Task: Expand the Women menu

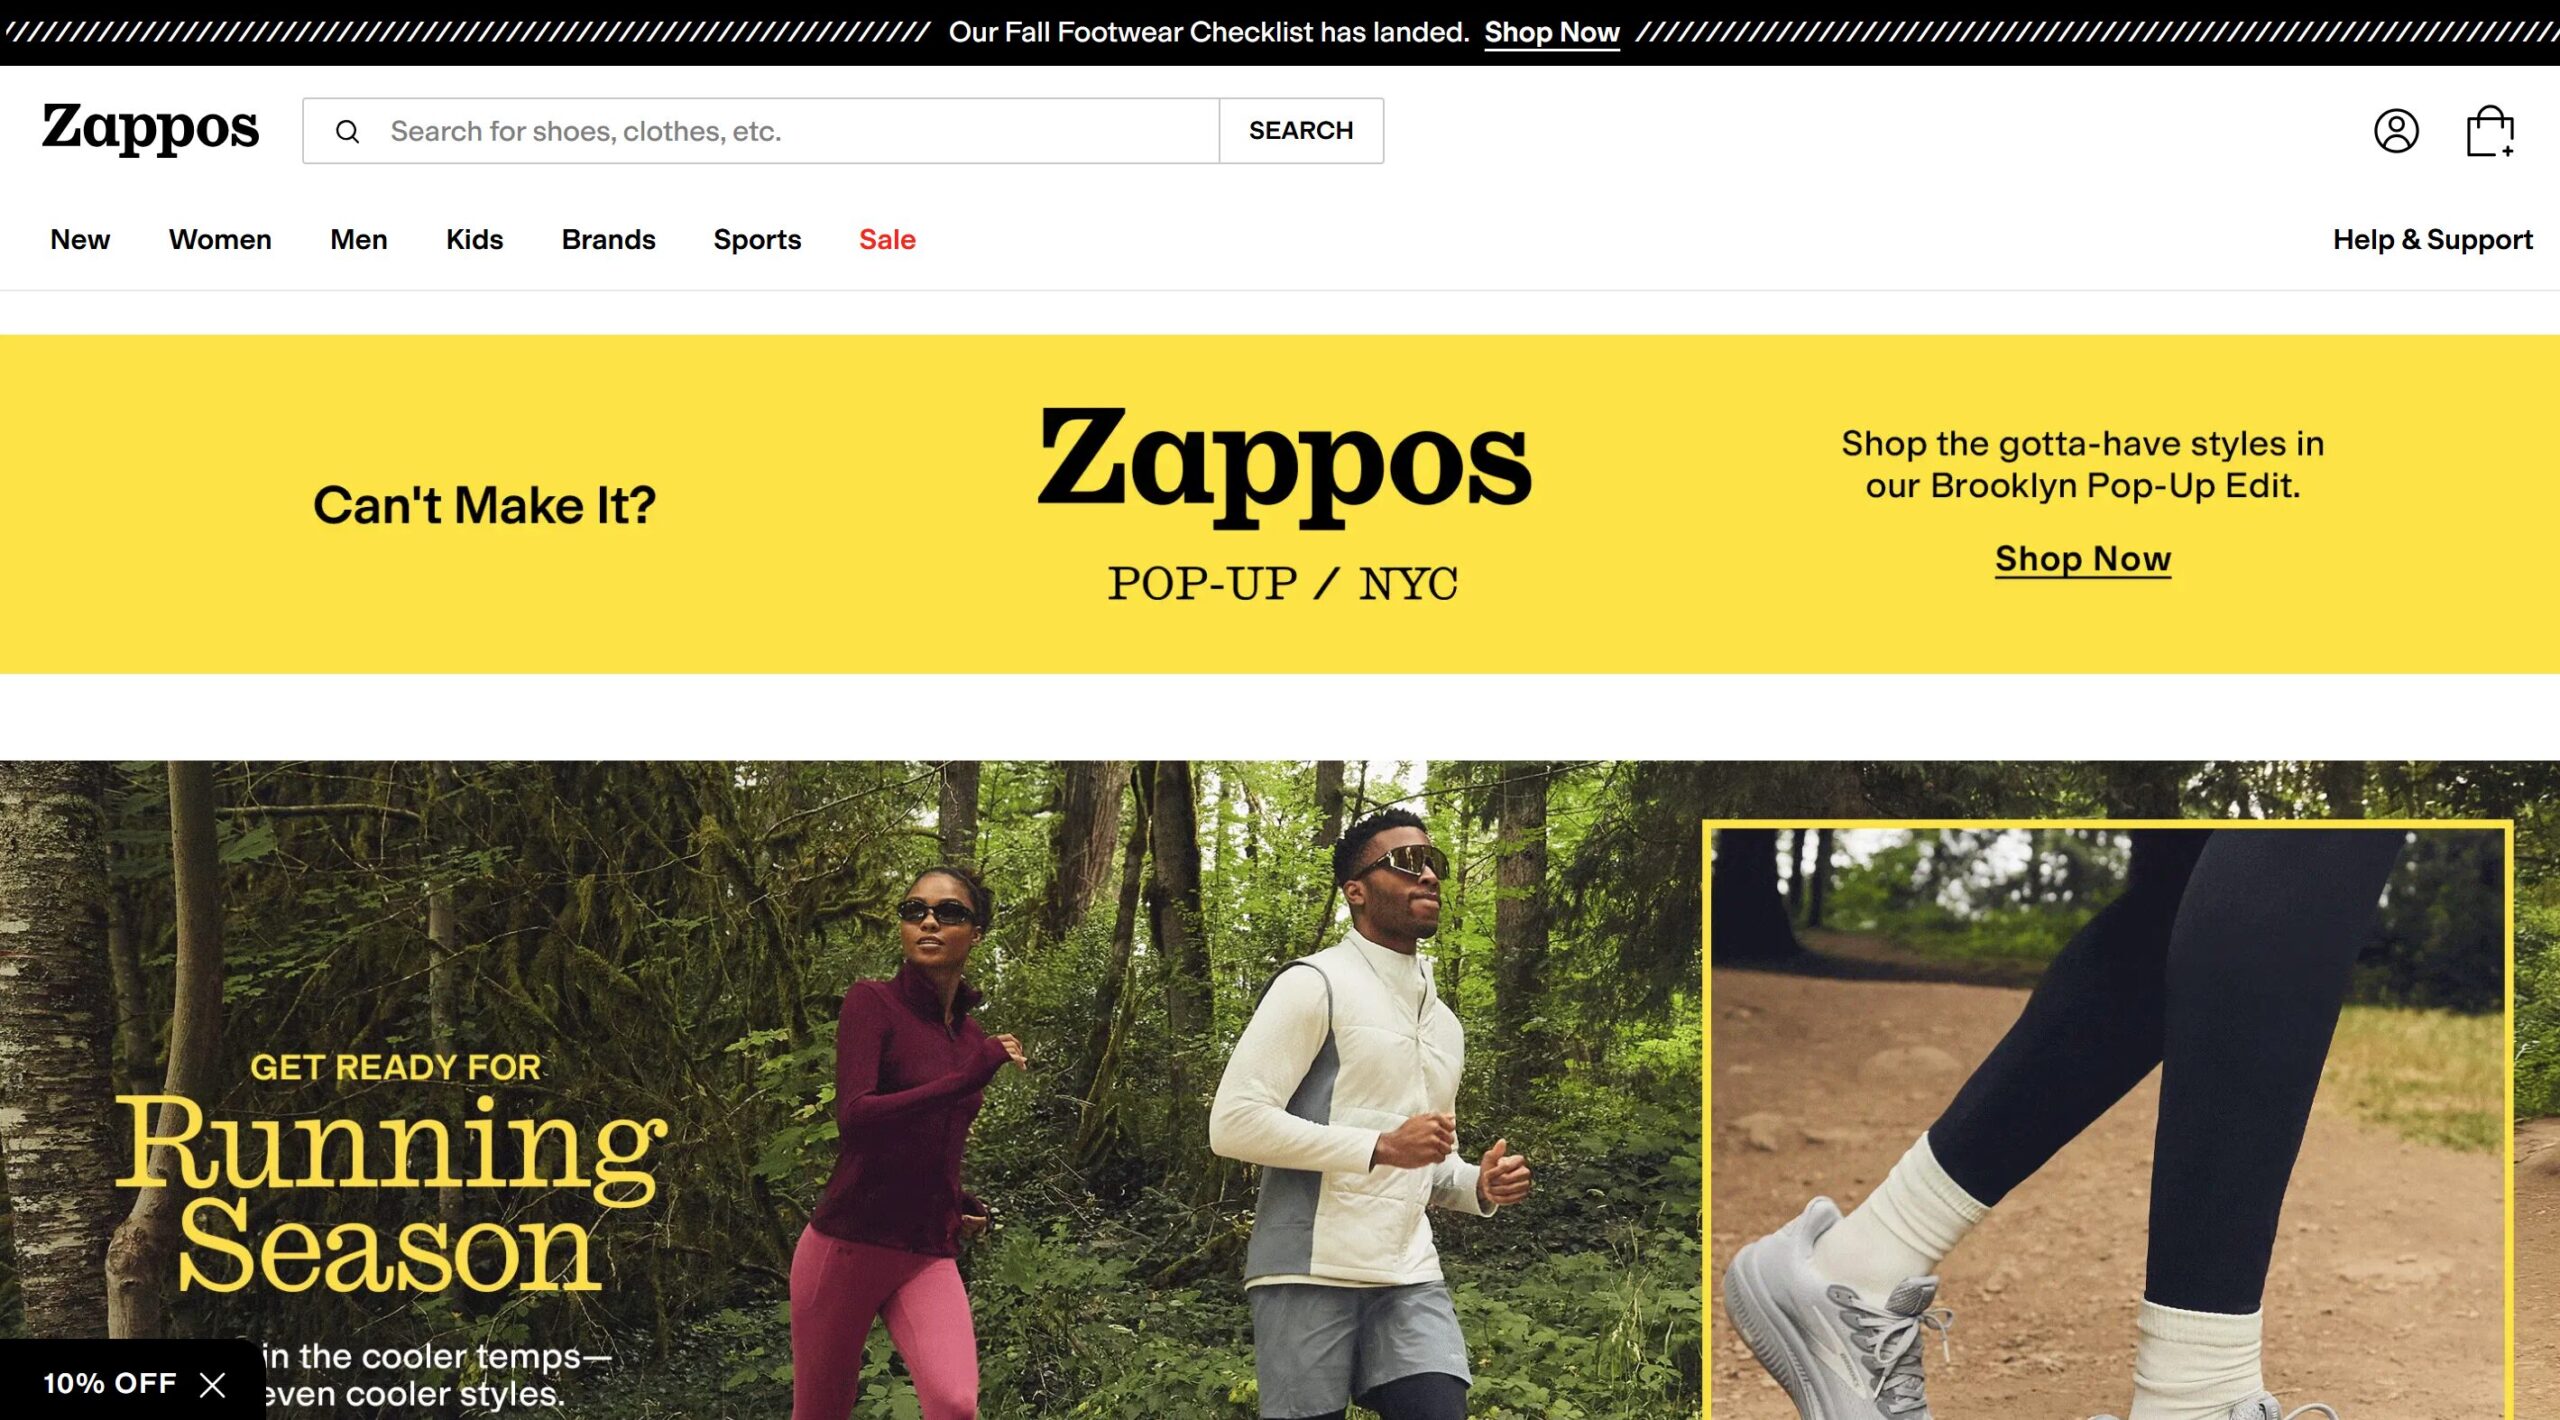Action: [220, 240]
